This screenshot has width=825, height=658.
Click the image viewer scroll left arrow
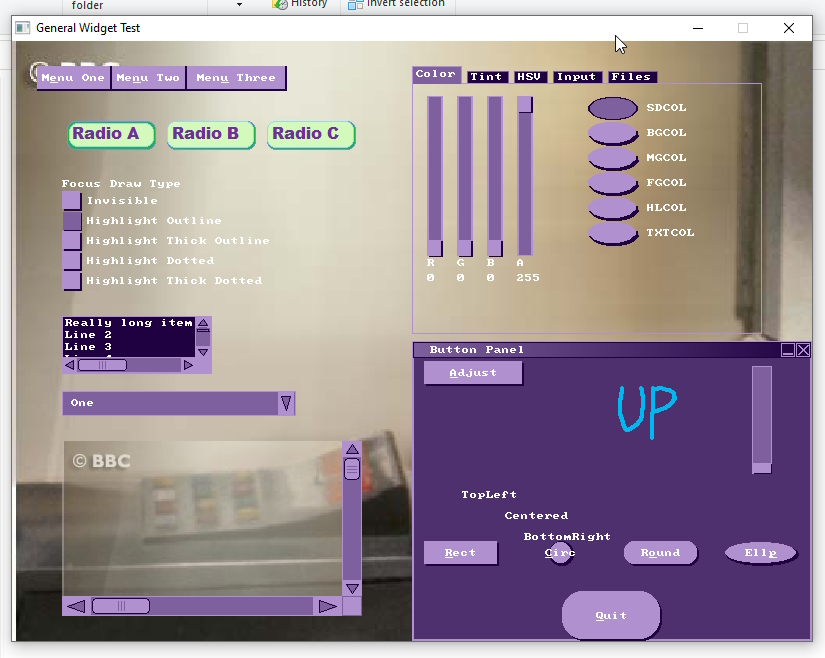click(75, 606)
